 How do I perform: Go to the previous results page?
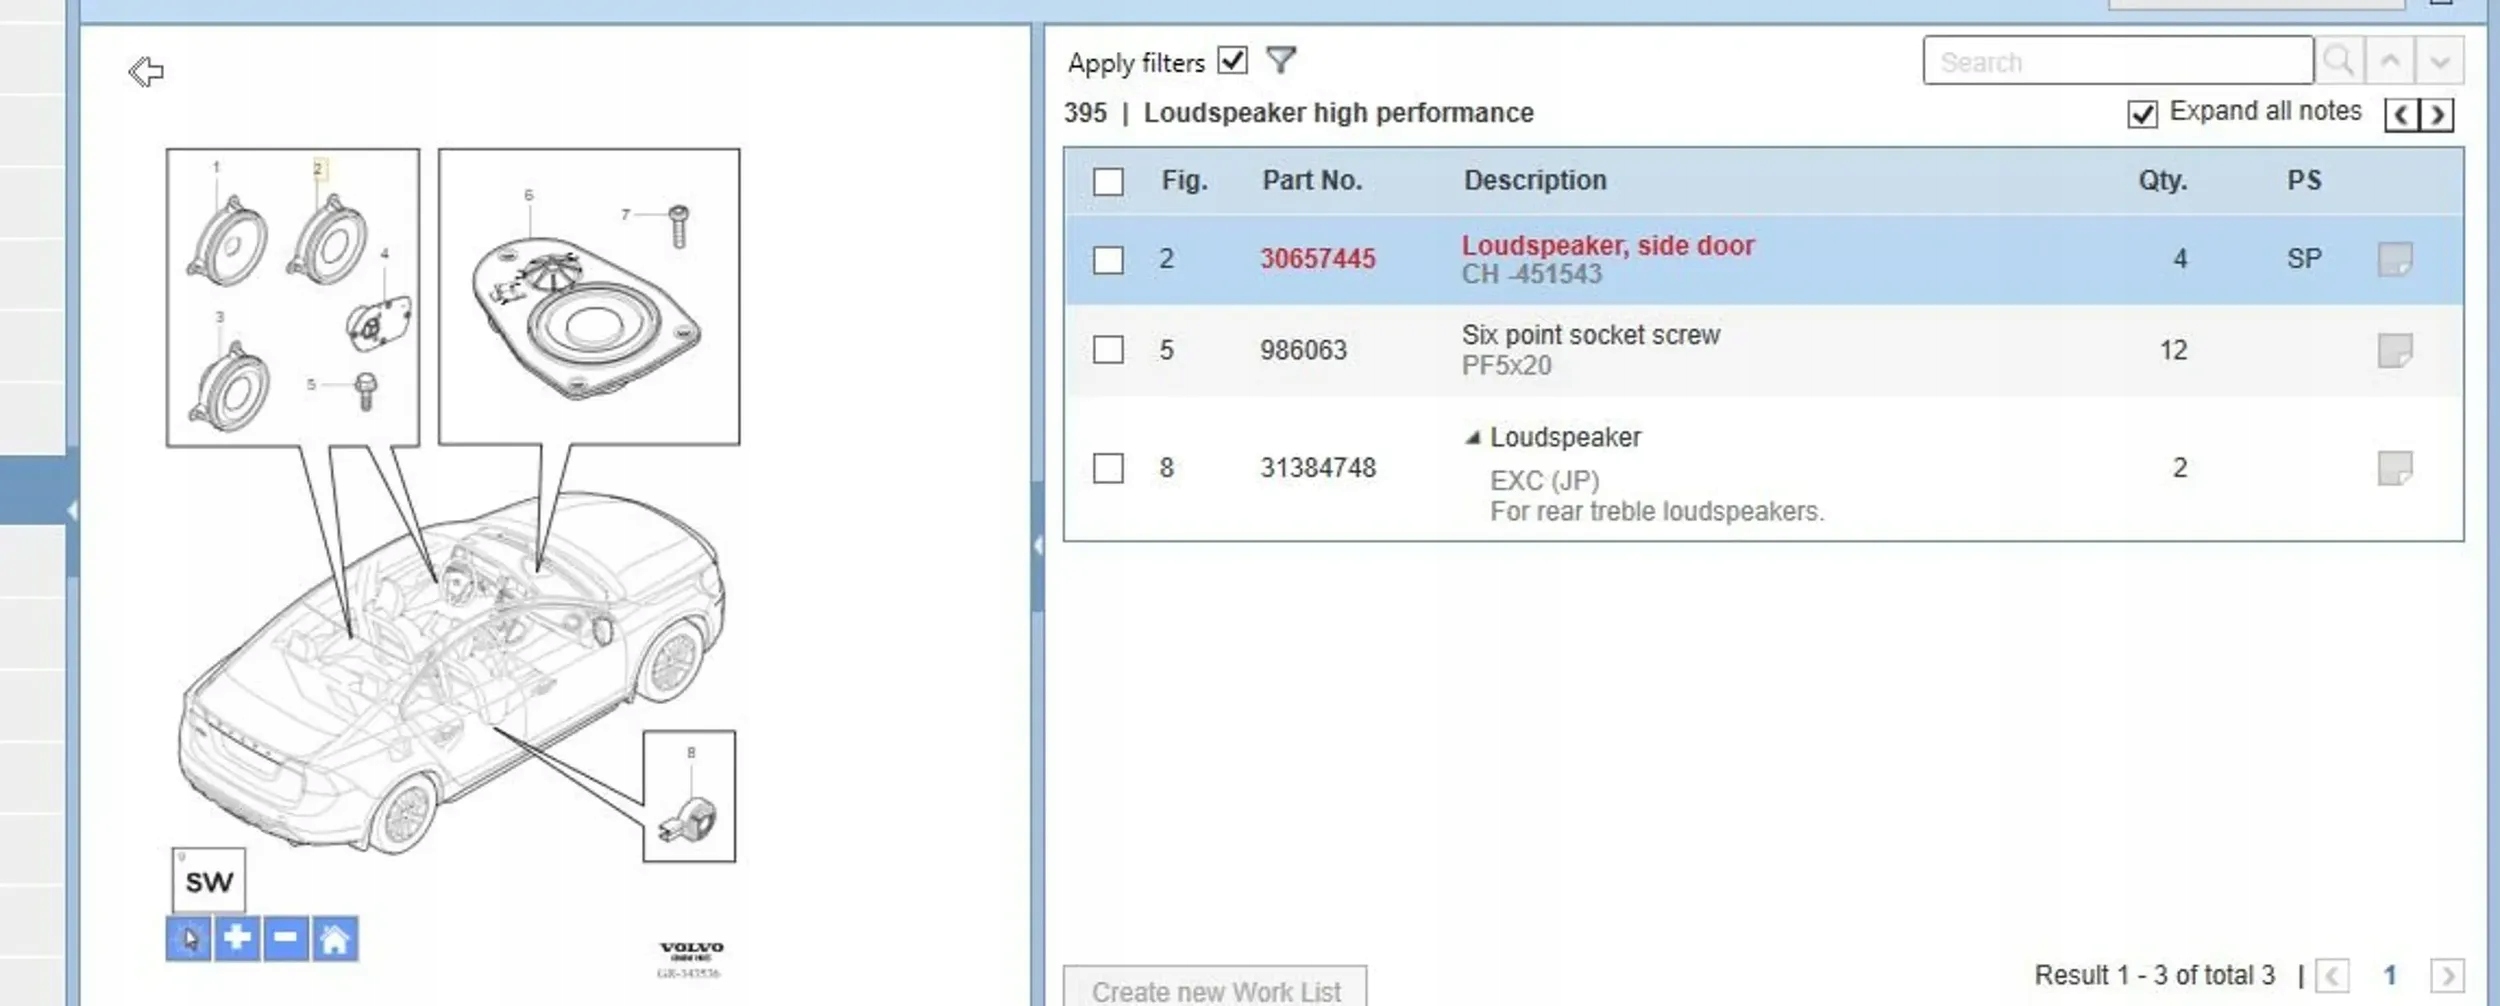pyautogui.click(x=2332, y=975)
